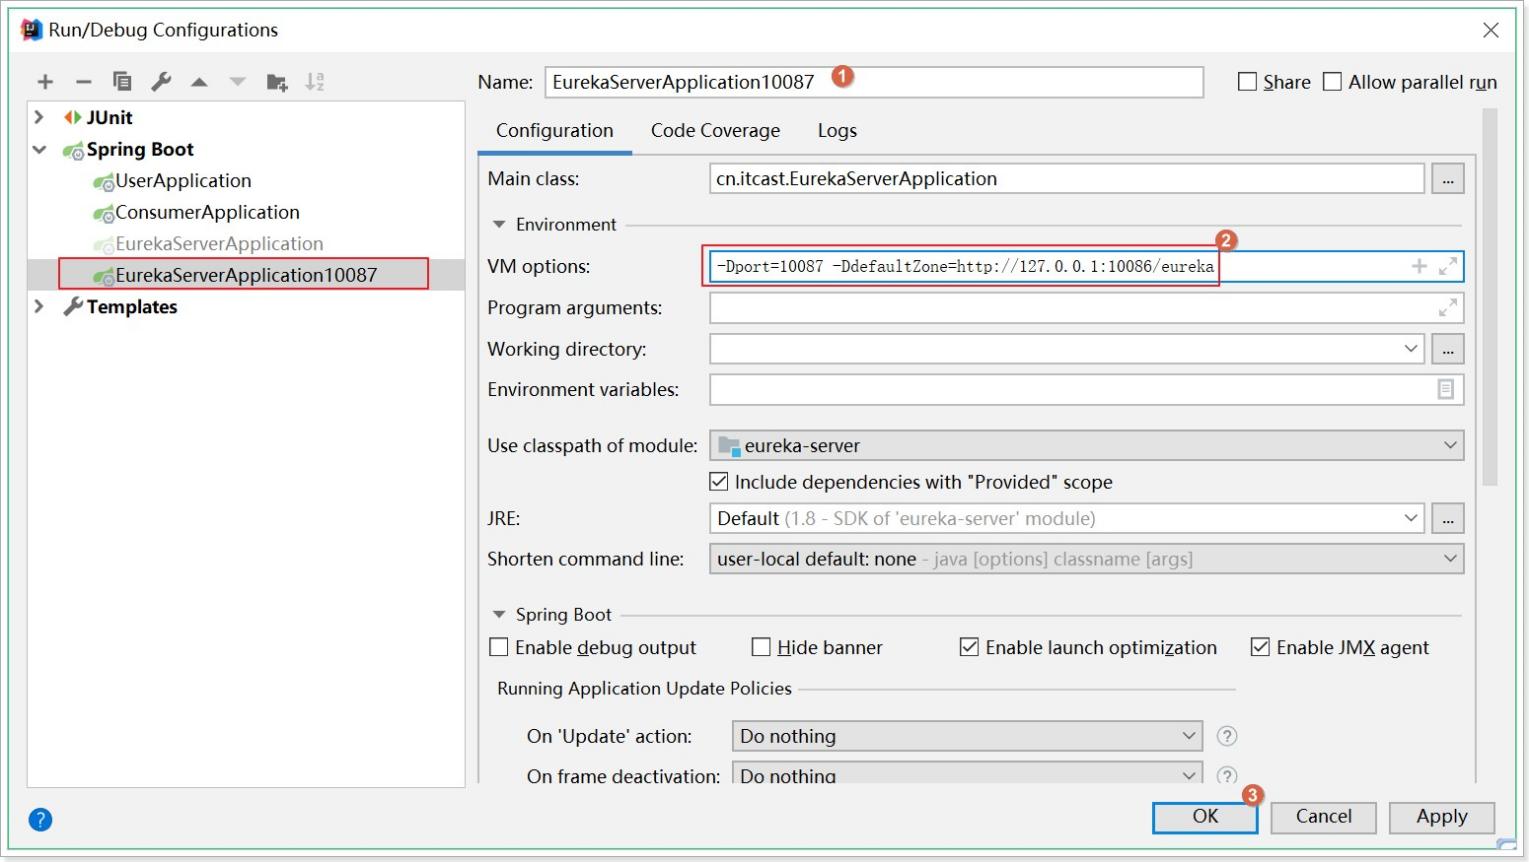Select greyed EureakaServerApplication configuration
The image size is (1529, 862).
point(219,244)
